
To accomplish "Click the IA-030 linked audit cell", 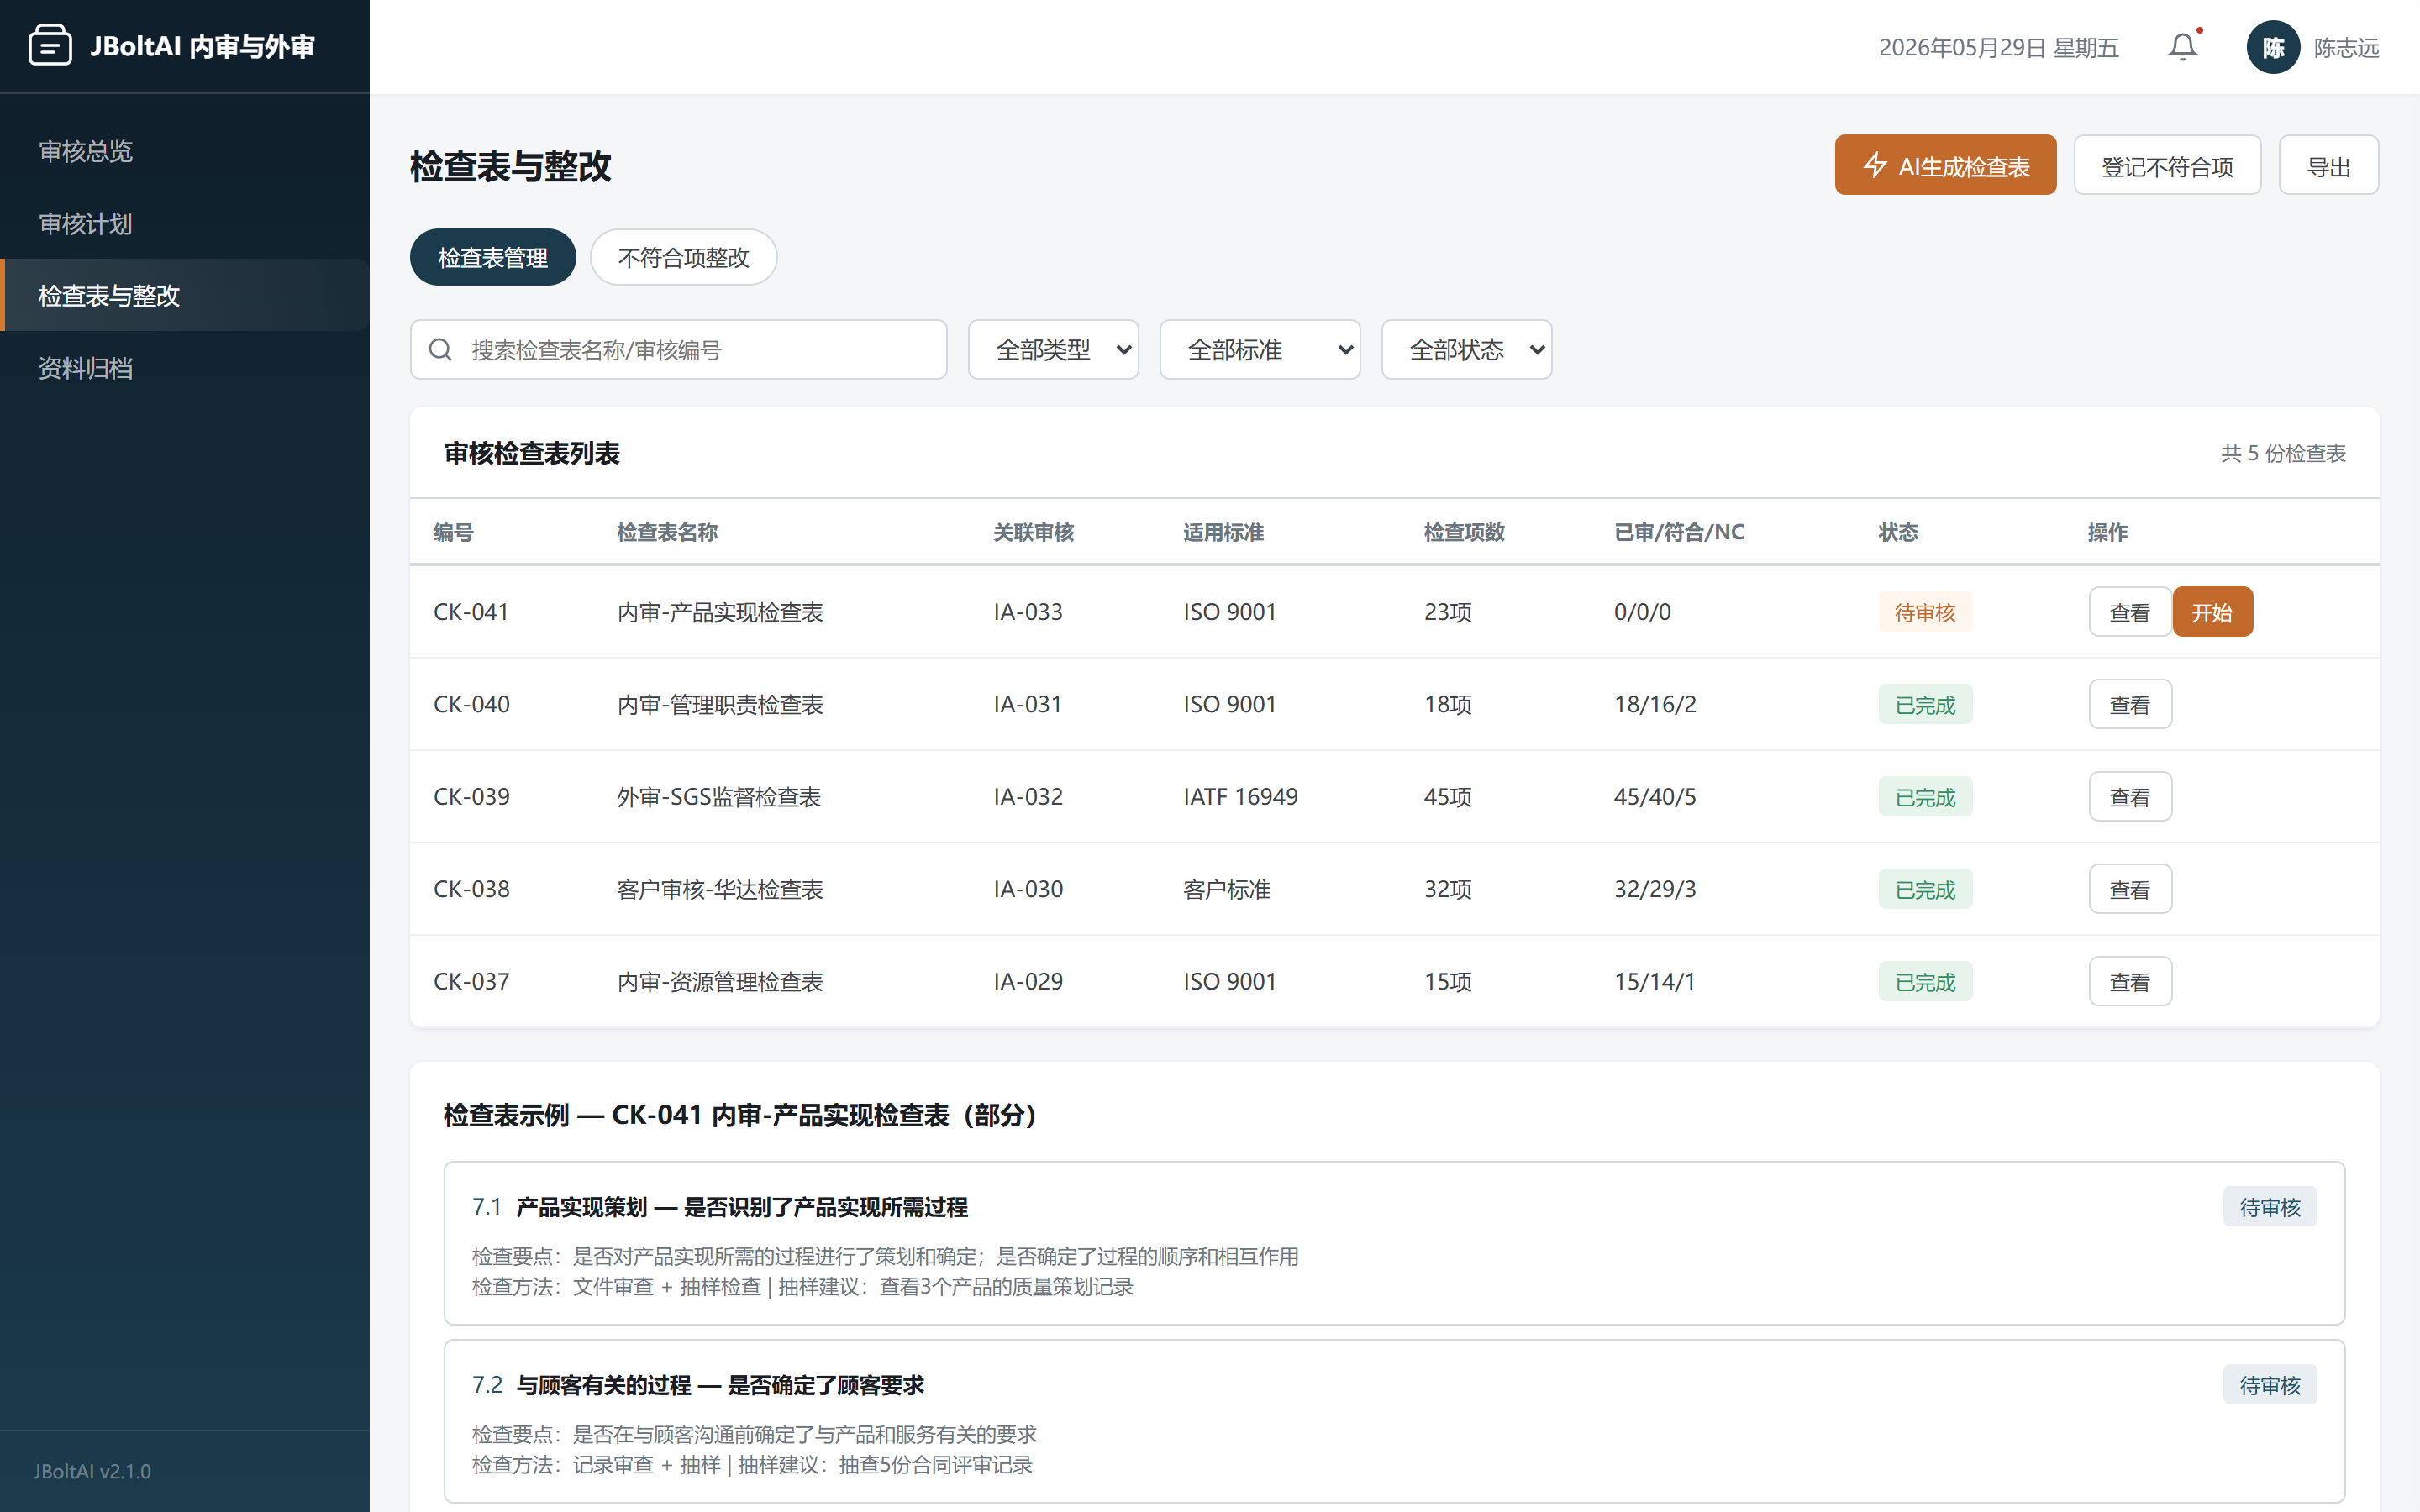I will coord(1028,889).
